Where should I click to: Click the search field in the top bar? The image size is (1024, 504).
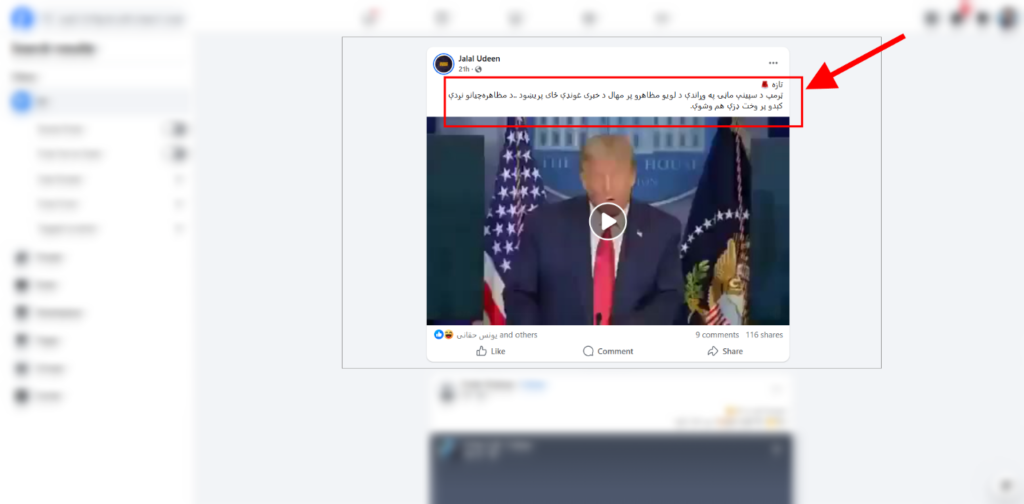112,19
